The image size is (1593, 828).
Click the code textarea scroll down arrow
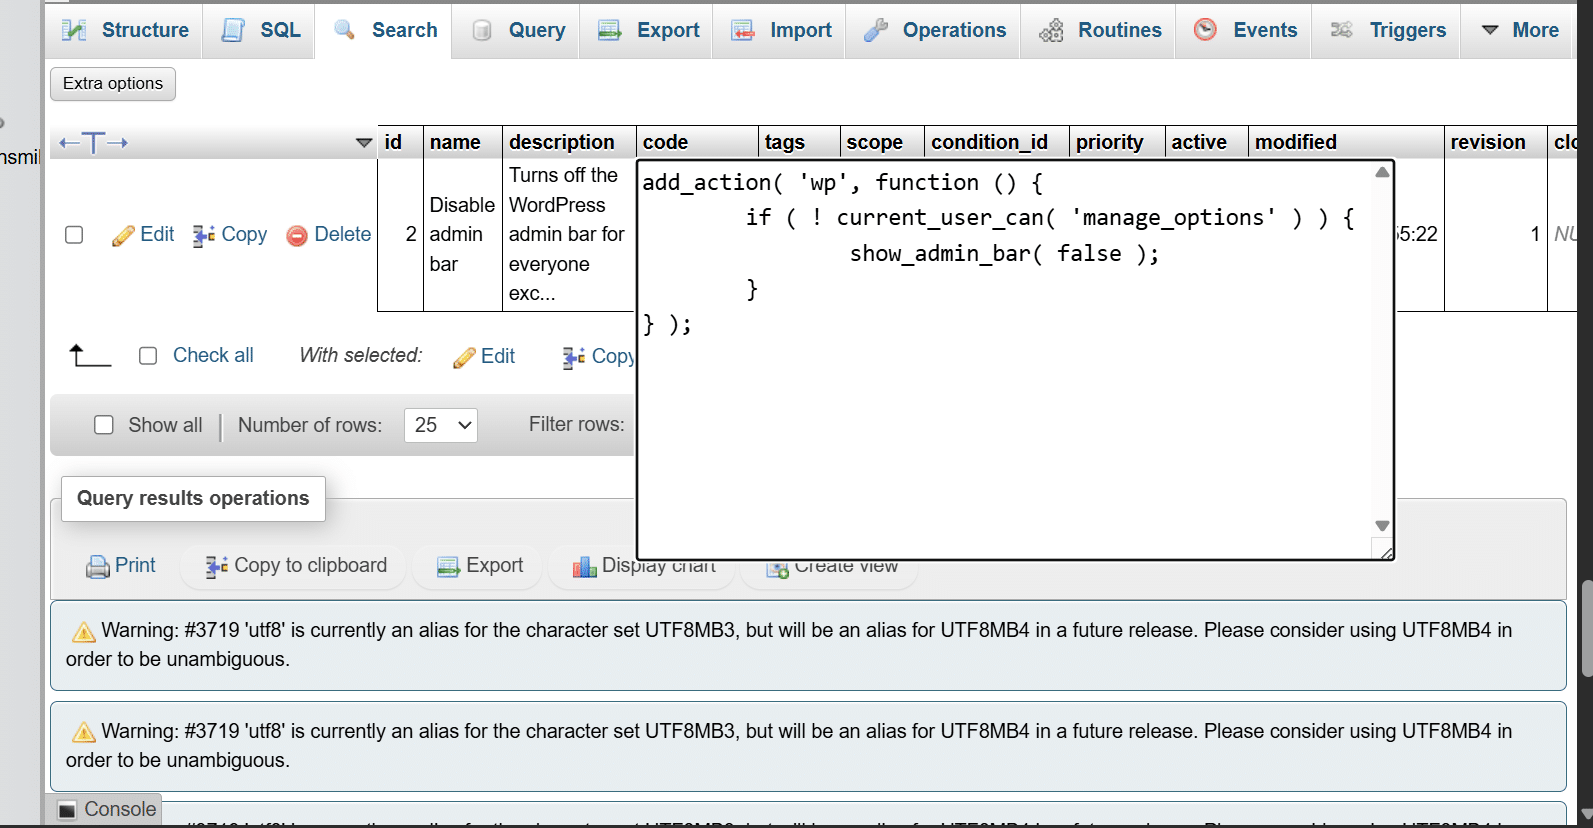(1382, 526)
